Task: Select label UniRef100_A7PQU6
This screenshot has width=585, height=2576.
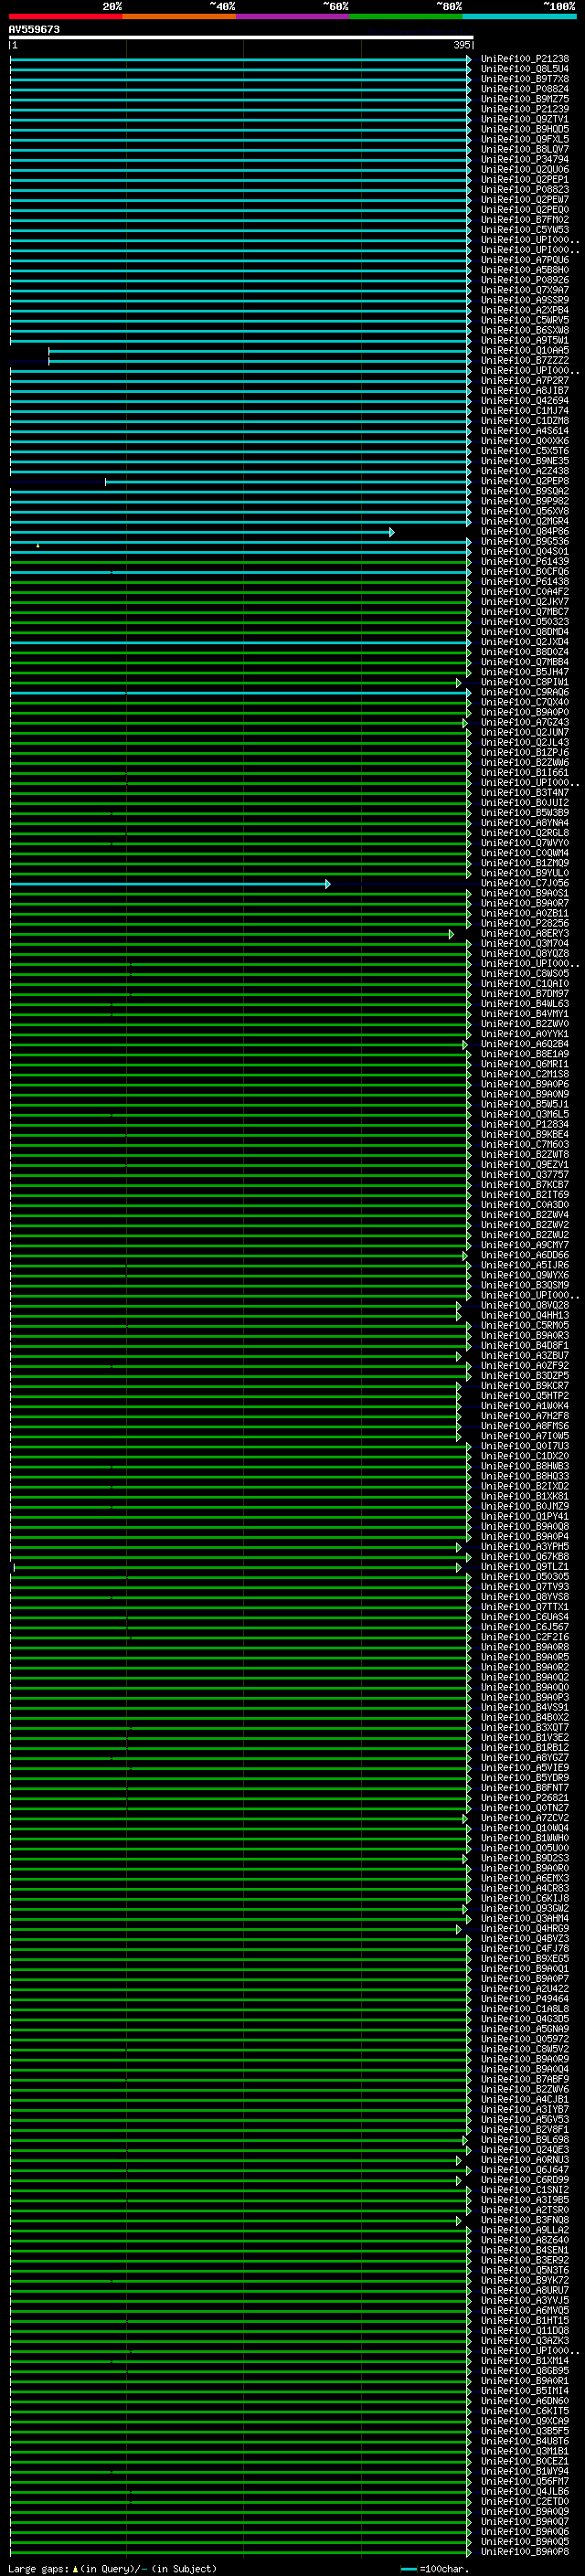Action: coord(525,260)
